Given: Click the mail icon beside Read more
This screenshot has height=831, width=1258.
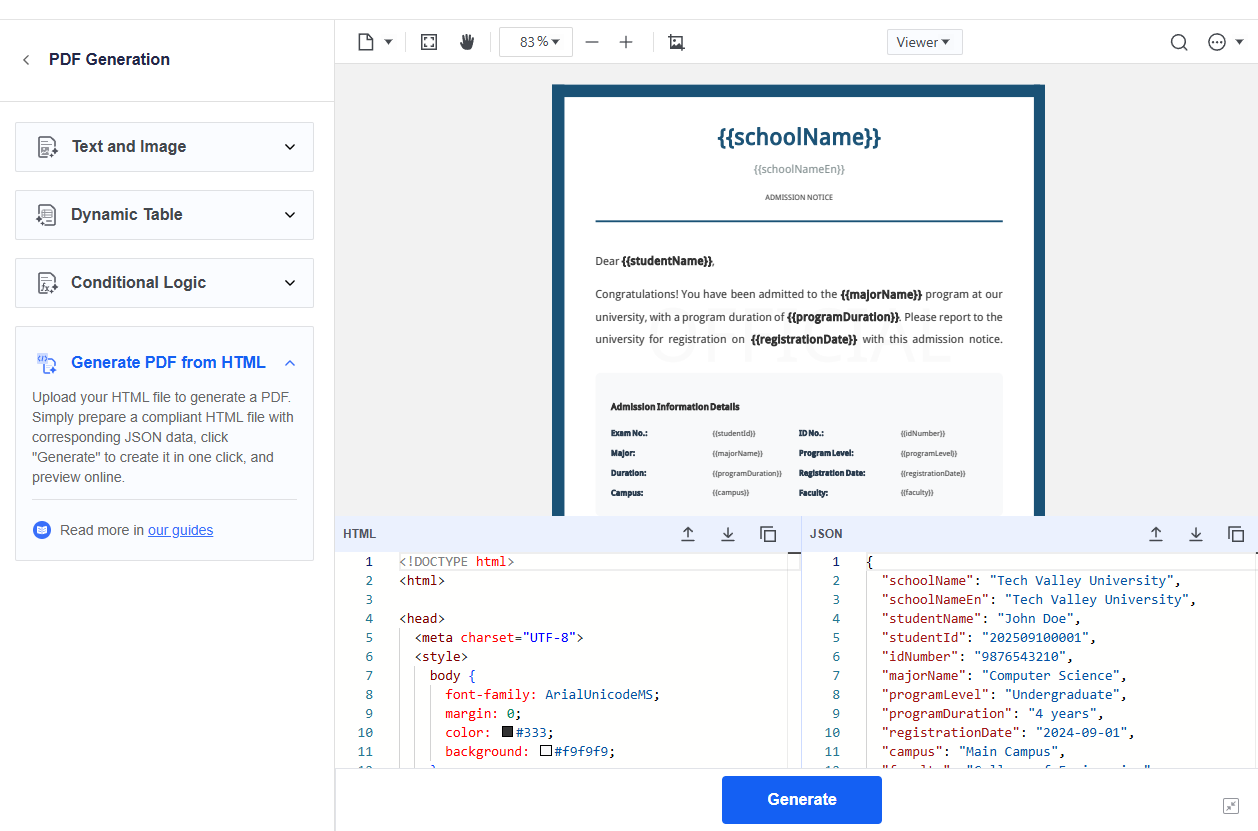Looking at the screenshot, I should click(41, 530).
